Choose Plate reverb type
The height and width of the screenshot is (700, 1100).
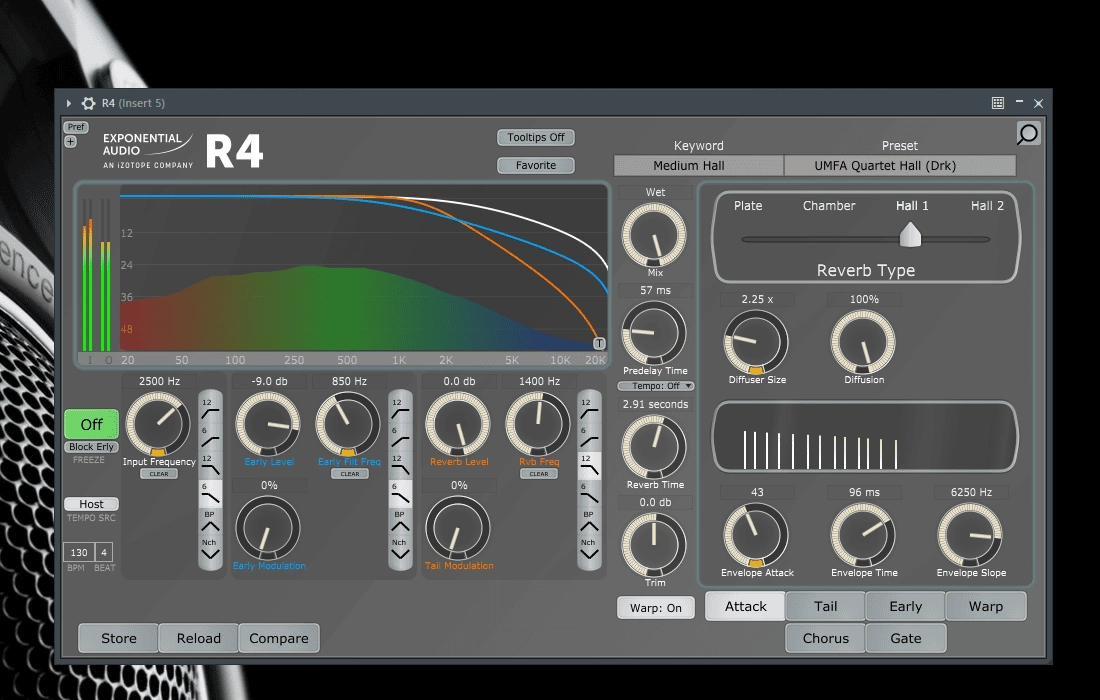click(x=748, y=206)
